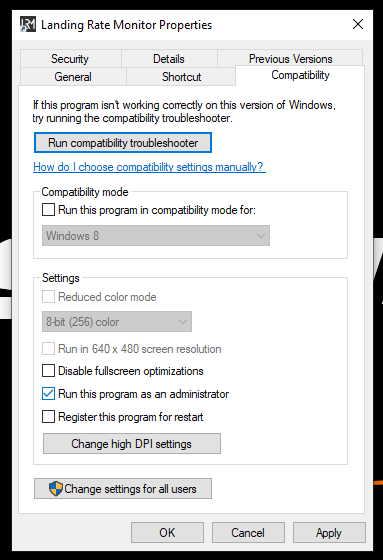Go to the Previous Versions tab

290,58
